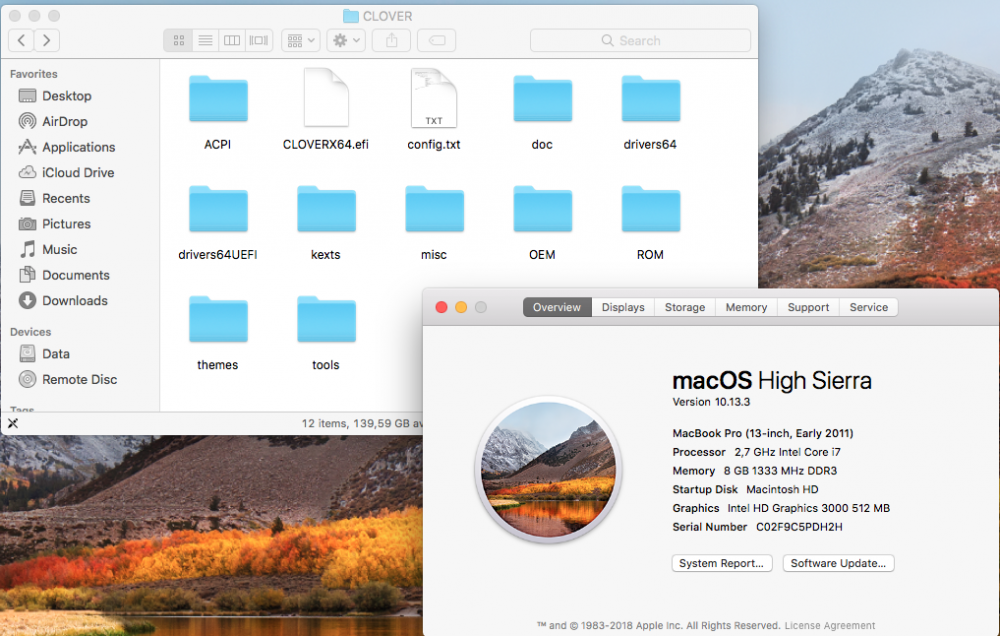Switch to the Support tab
Image resolution: width=1000 pixels, height=636 pixels.
(808, 307)
